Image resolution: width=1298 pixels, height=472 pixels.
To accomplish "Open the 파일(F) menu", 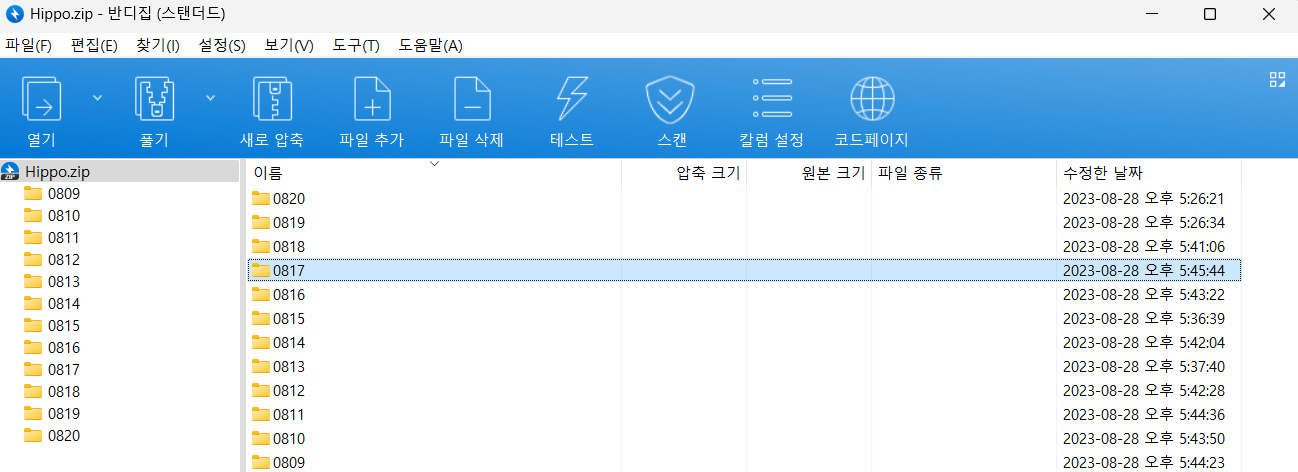I will tap(28, 46).
